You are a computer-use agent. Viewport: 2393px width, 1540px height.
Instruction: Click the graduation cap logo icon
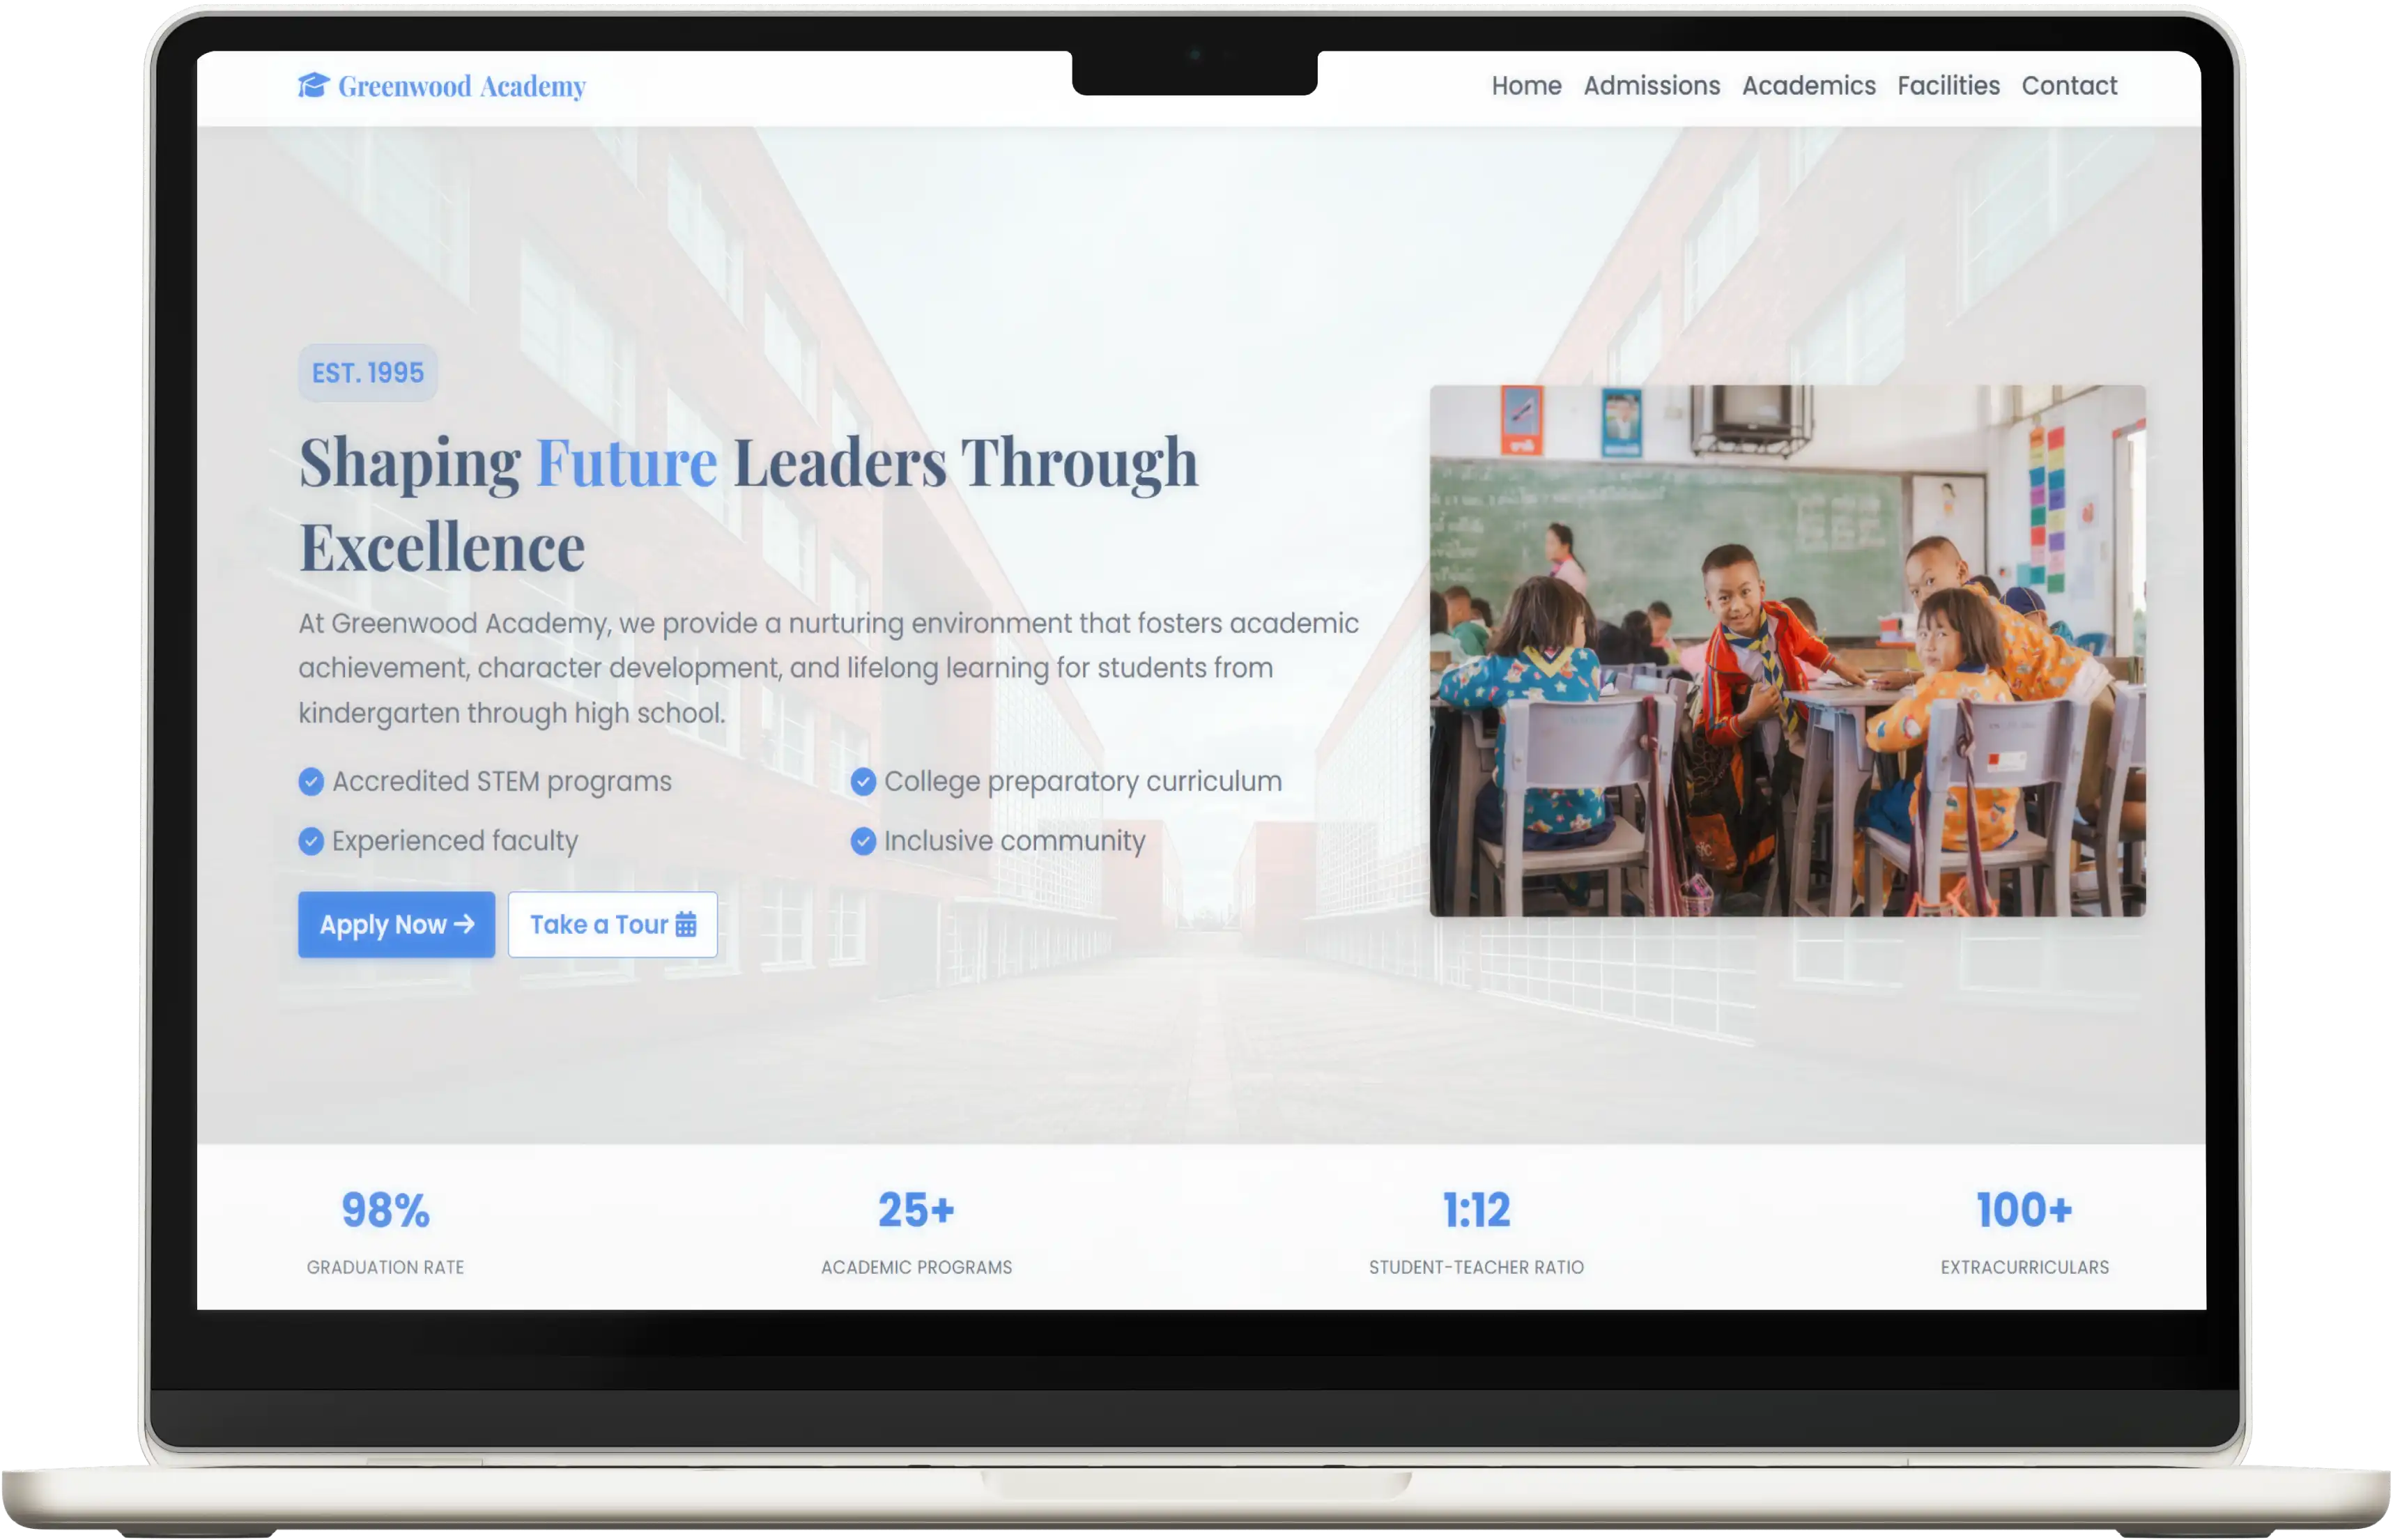[x=313, y=86]
